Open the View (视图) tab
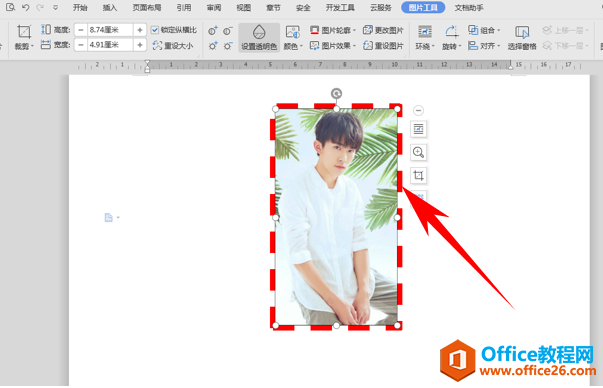This screenshot has width=603, height=388. pos(243,7)
